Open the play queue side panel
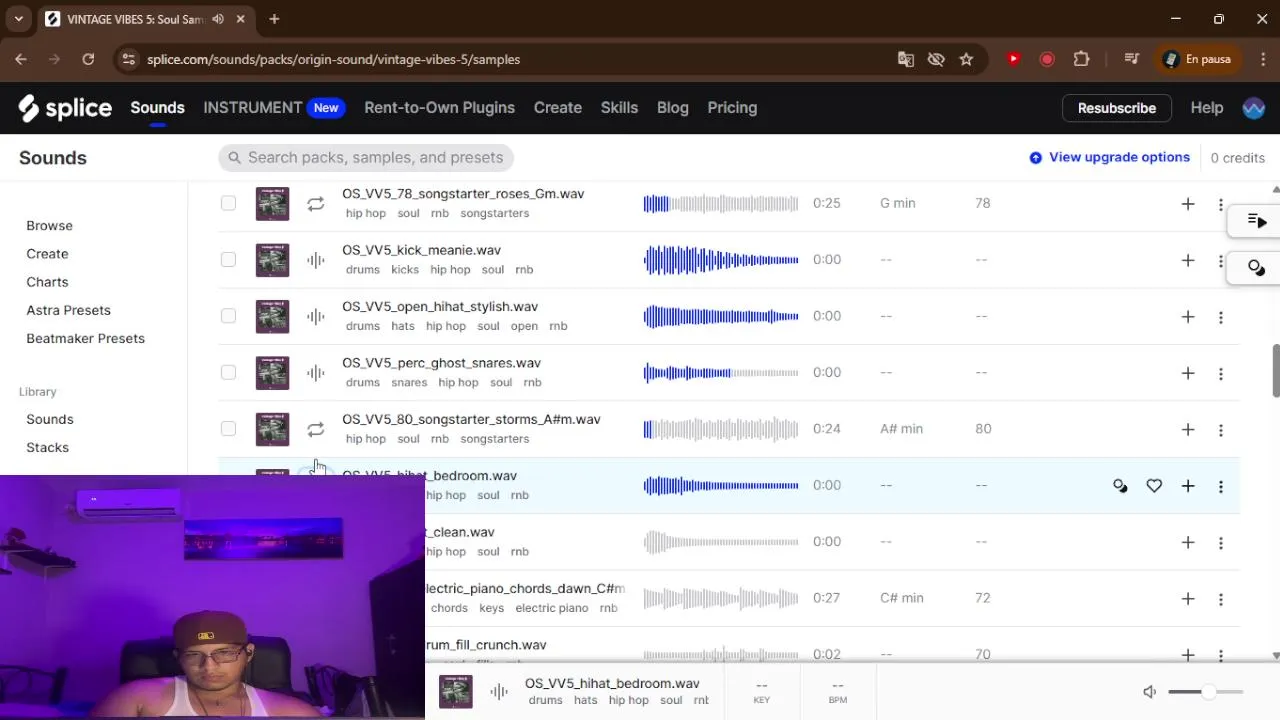 coord(1257,221)
